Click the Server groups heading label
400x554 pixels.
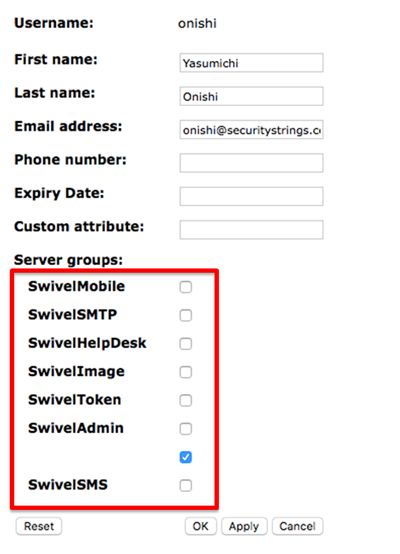[69, 260]
